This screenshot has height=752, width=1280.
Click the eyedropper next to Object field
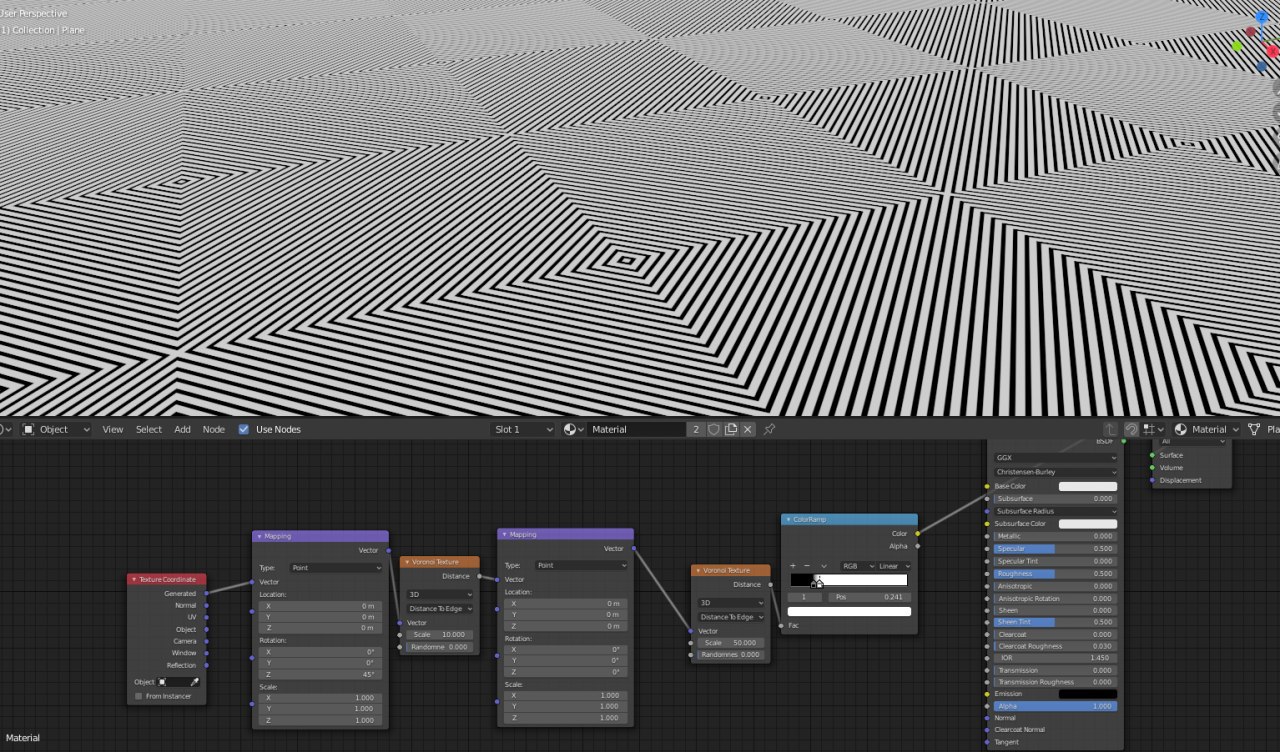[195, 682]
